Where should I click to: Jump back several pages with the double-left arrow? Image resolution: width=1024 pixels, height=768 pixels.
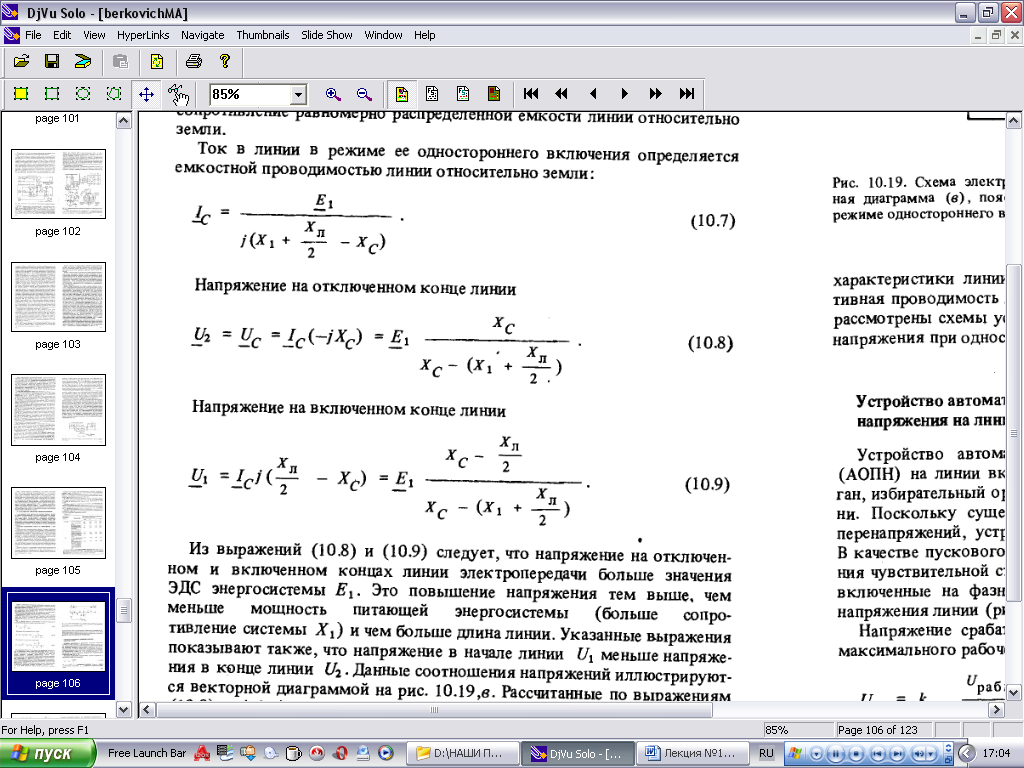562,94
